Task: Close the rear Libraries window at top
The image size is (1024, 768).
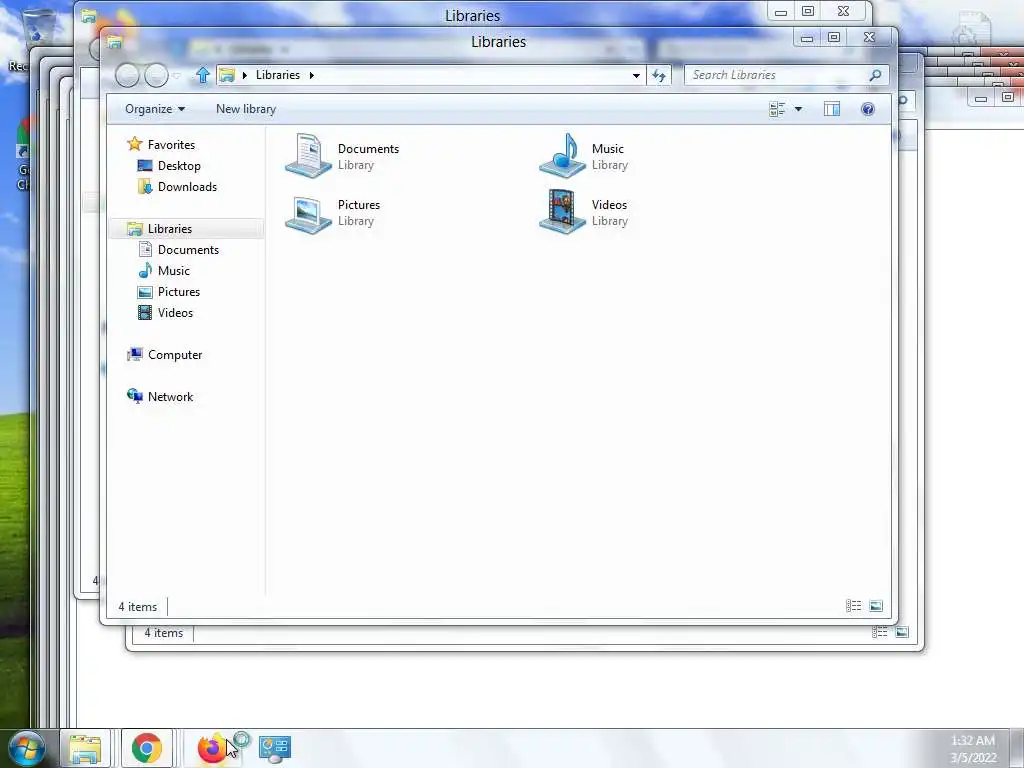Action: coord(843,11)
